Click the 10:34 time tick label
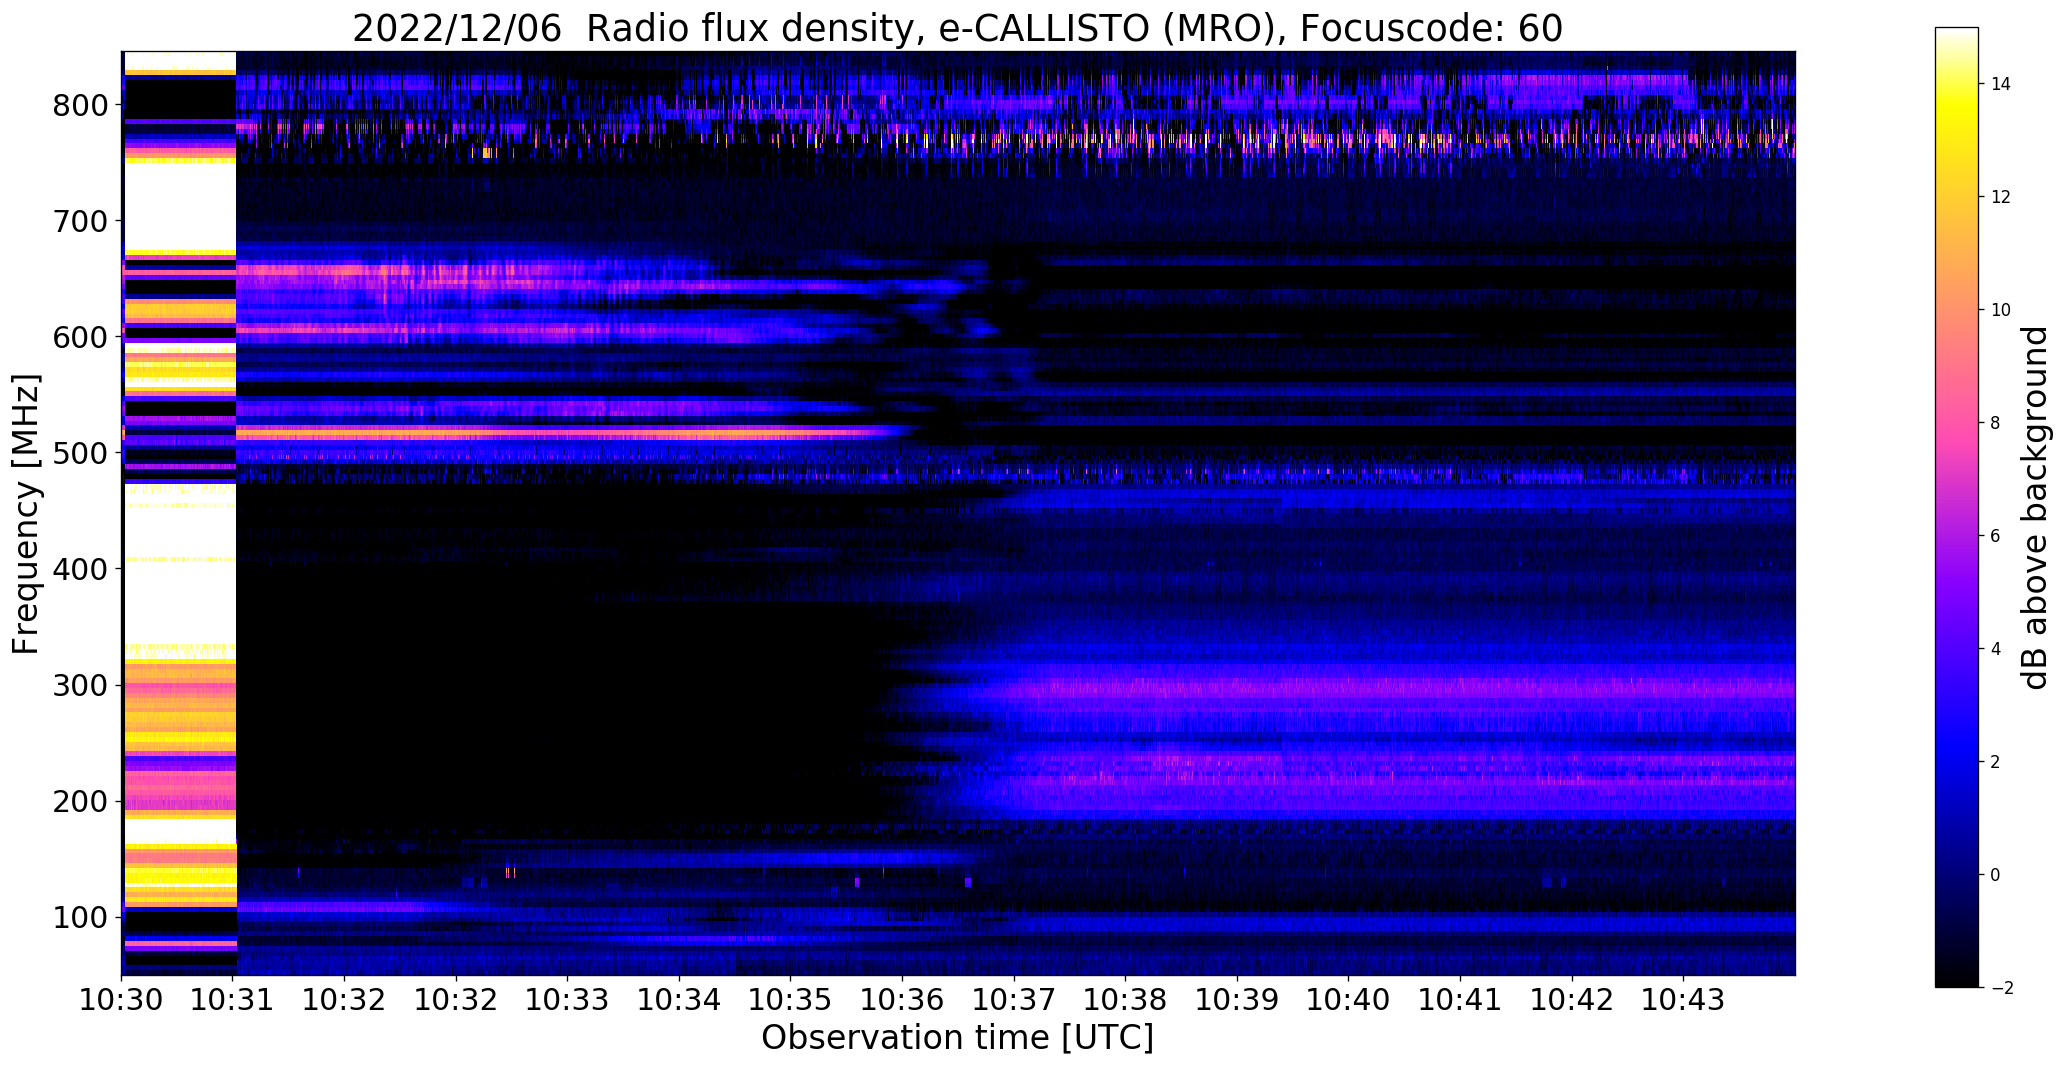The width and height of the screenshot is (2066, 1067). (680, 999)
